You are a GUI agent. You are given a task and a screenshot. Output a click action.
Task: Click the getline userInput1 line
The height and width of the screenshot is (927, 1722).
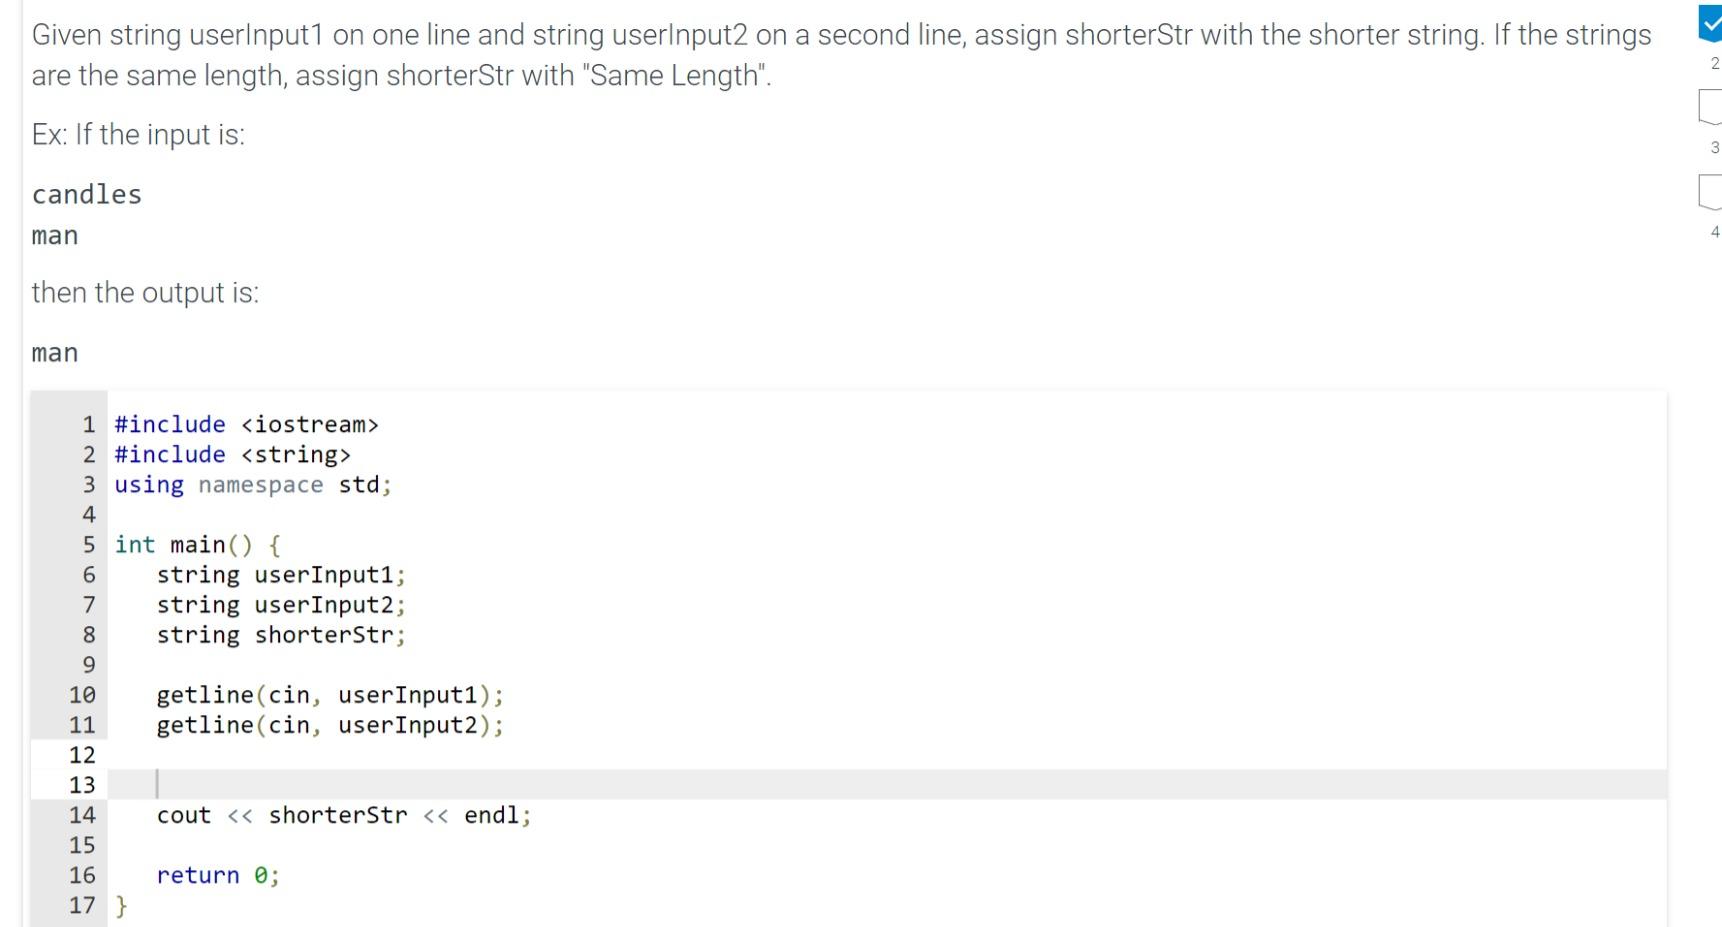tap(330, 695)
